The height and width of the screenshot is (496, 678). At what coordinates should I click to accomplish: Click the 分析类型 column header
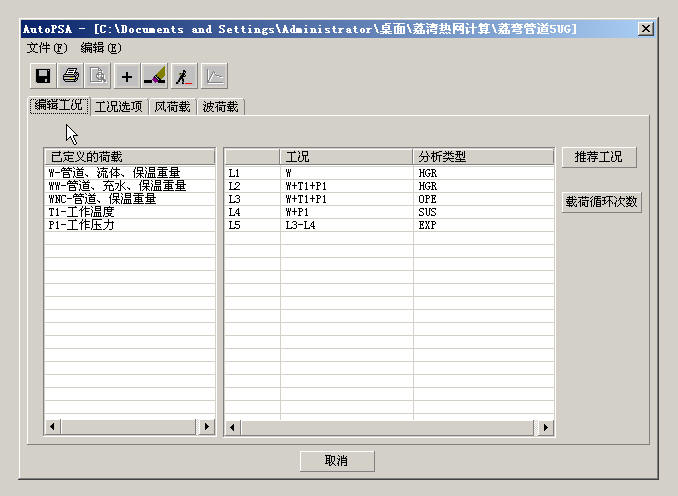pyautogui.click(x=483, y=157)
